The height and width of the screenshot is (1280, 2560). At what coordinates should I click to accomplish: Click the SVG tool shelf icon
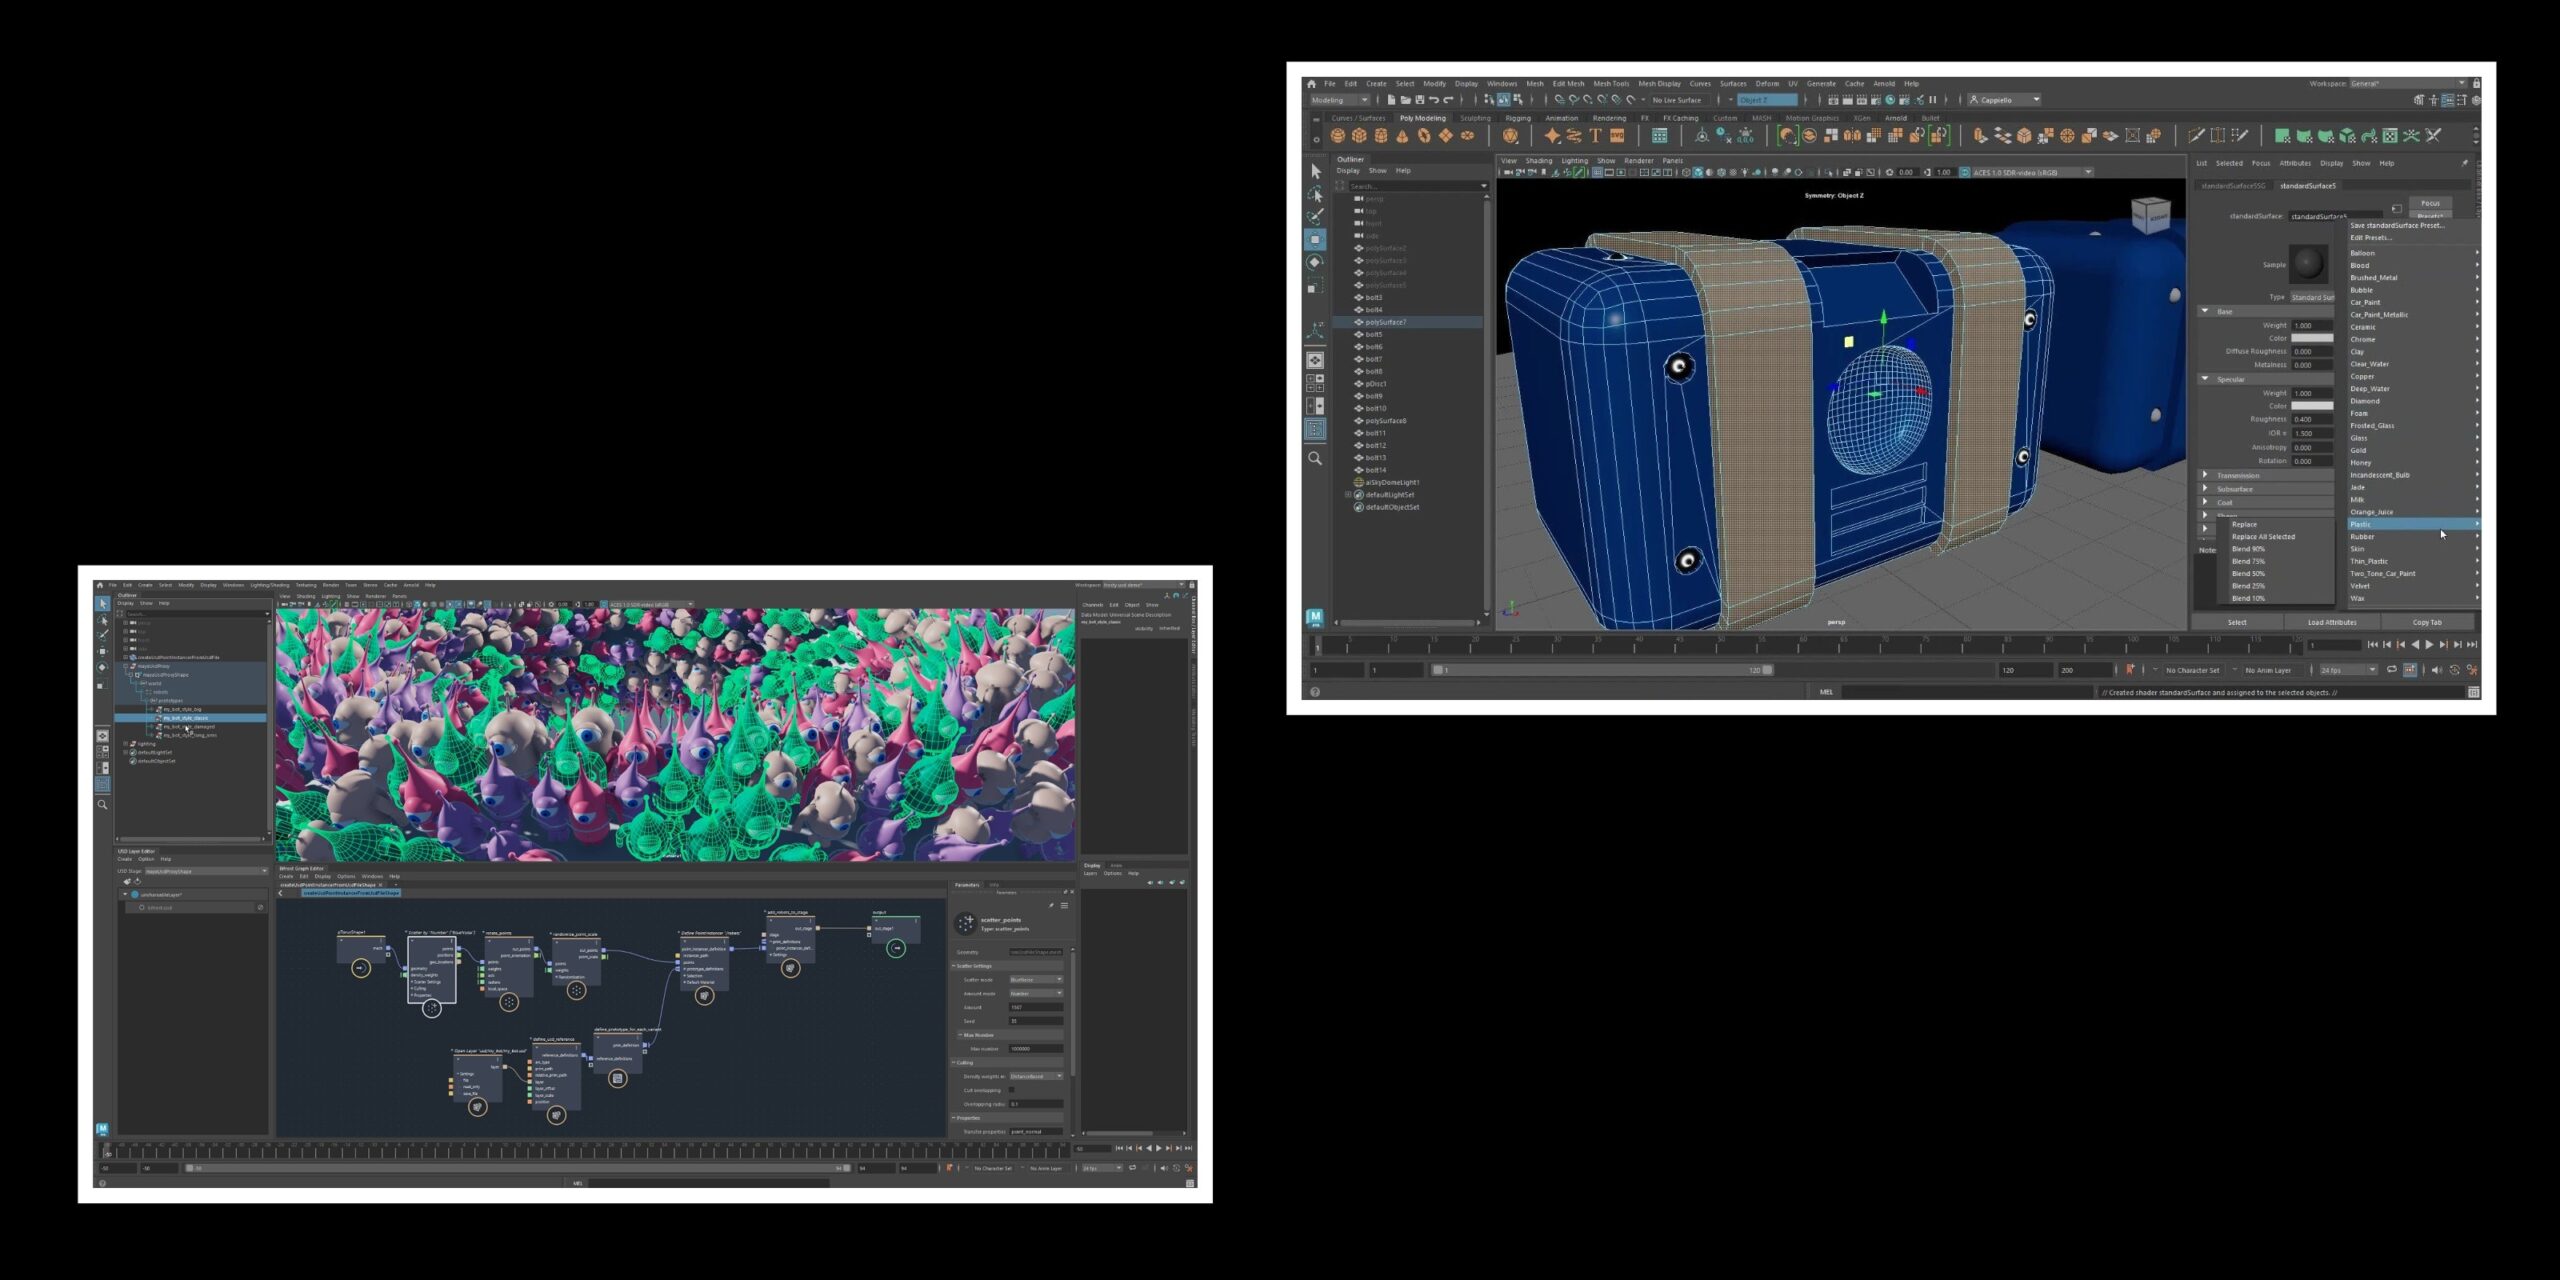(x=1617, y=136)
